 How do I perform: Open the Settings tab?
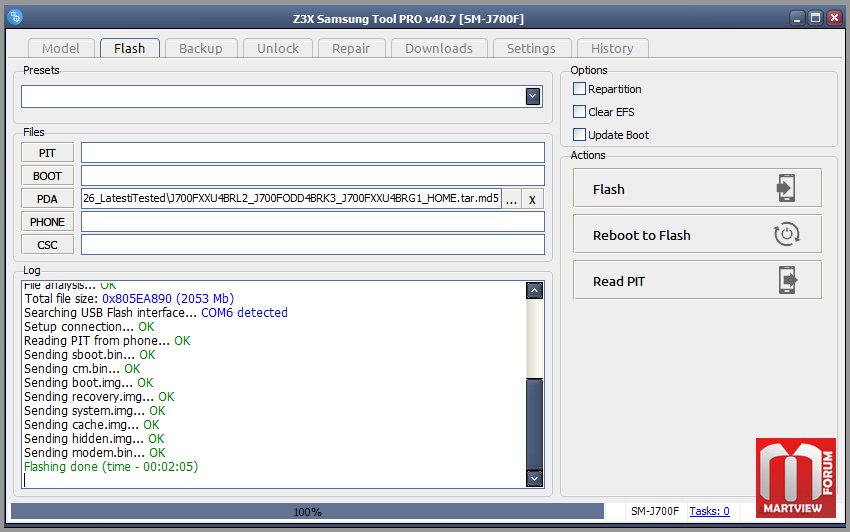point(531,48)
